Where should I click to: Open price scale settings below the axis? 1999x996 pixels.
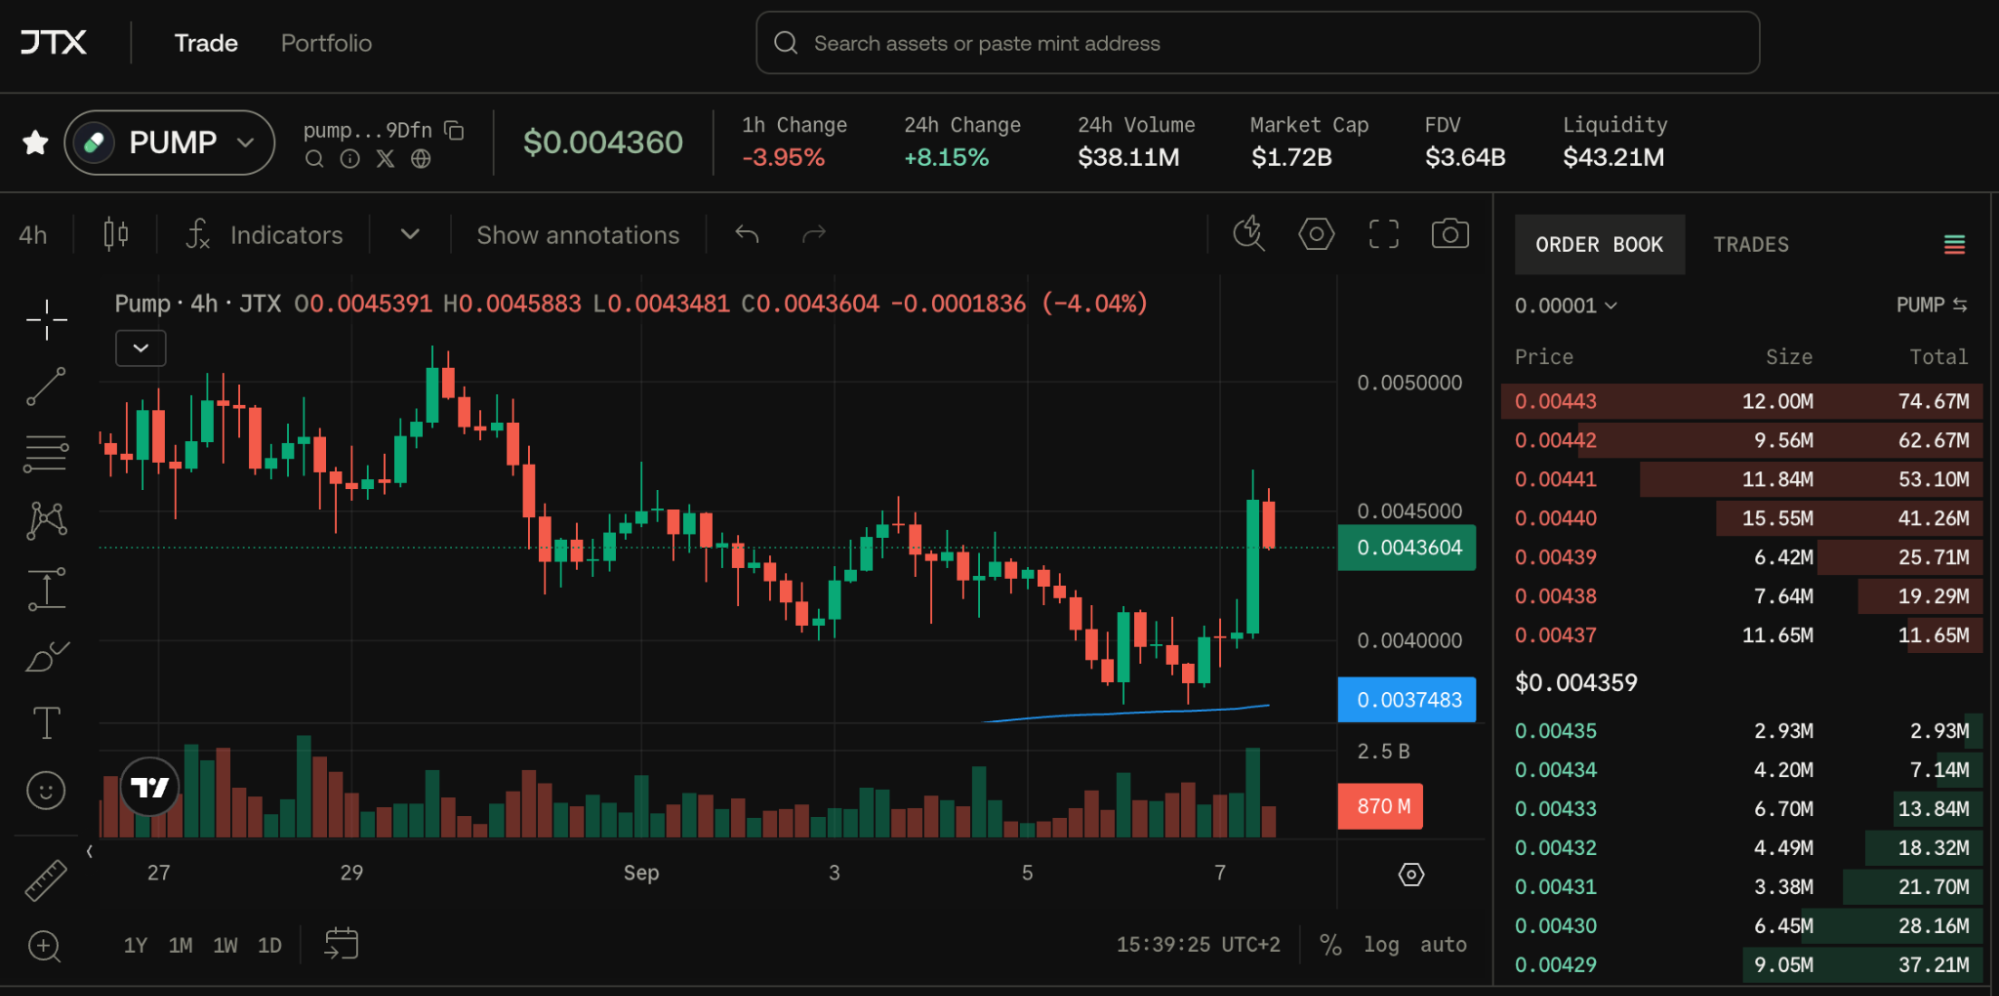[x=1411, y=875]
